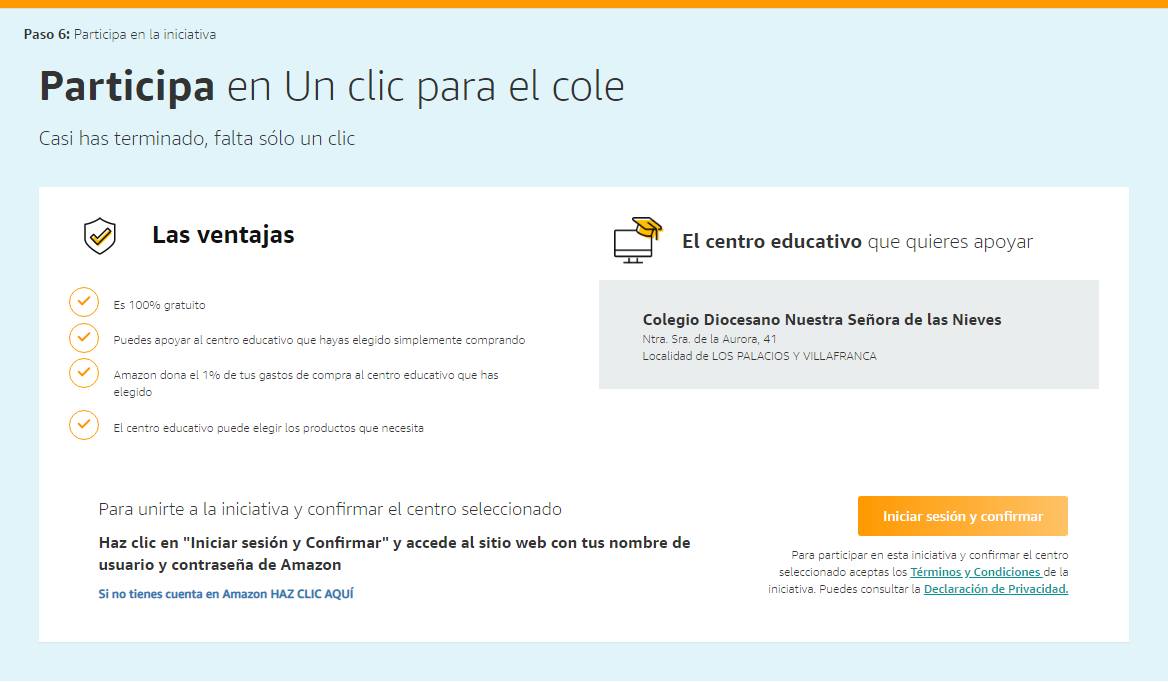Click the checkmark icon next to 'Es 100% gratuito'
1168x682 pixels.
pyautogui.click(x=84, y=301)
